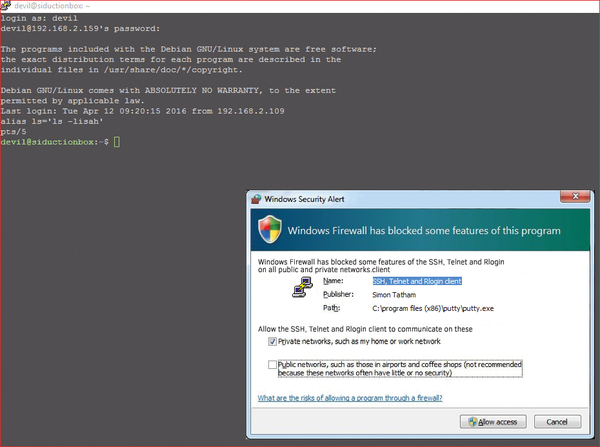600x447 pixels.
Task: Click the putty.exe path text
Action: tap(433, 308)
